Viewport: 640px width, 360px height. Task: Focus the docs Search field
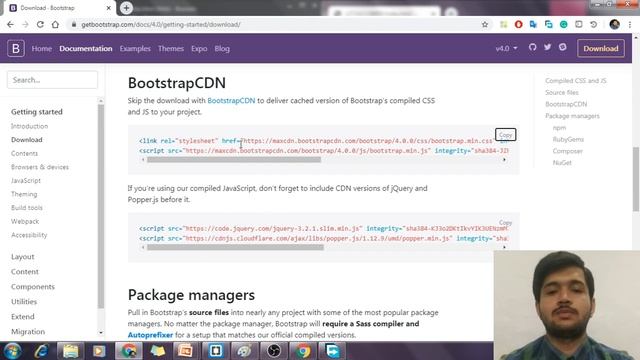coord(52,80)
